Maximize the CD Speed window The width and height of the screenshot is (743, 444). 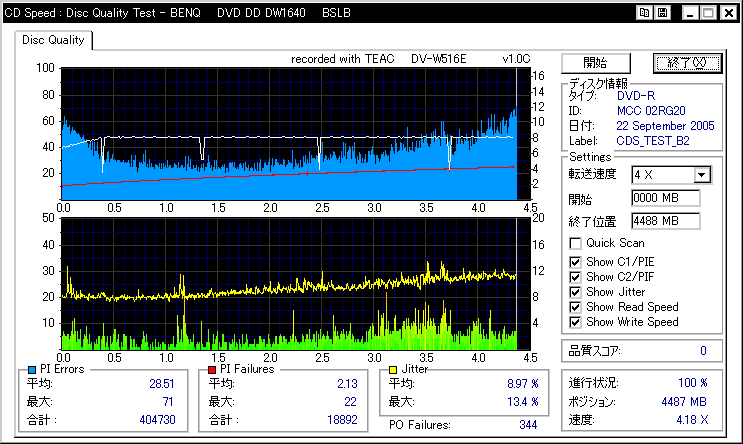click(708, 13)
